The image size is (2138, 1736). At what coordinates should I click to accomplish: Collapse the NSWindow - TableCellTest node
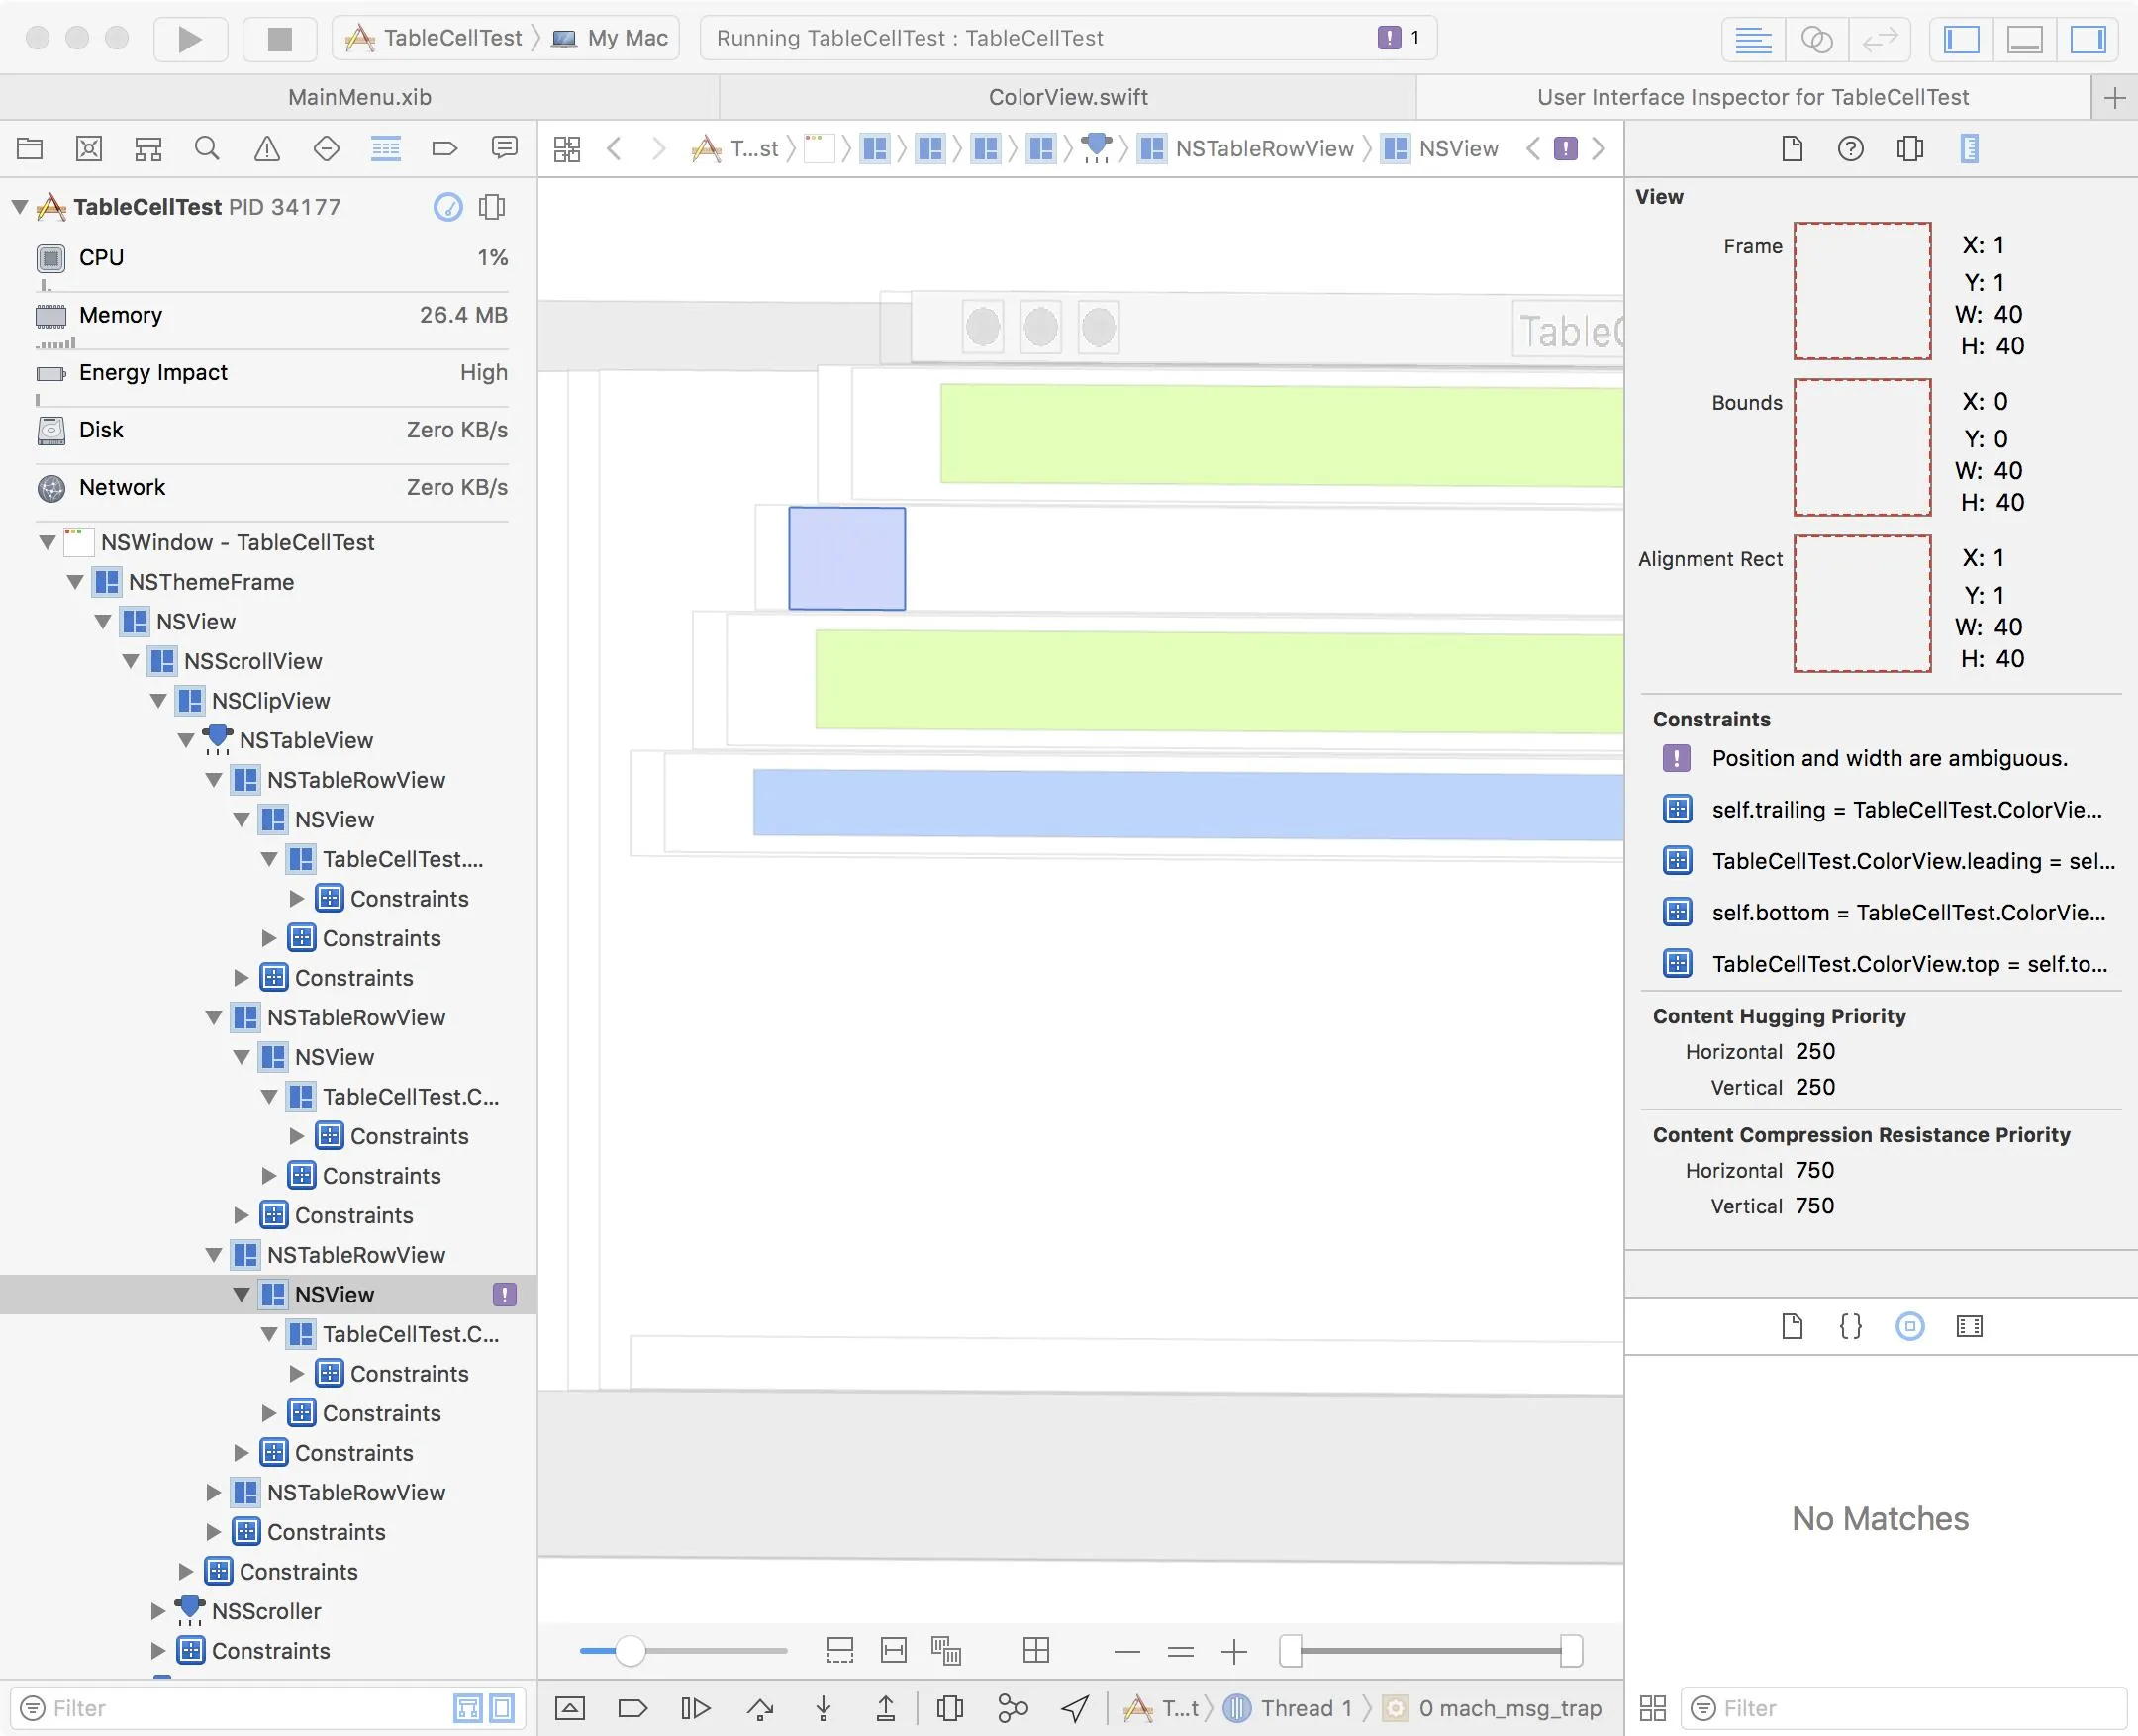[x=47, y=542]
